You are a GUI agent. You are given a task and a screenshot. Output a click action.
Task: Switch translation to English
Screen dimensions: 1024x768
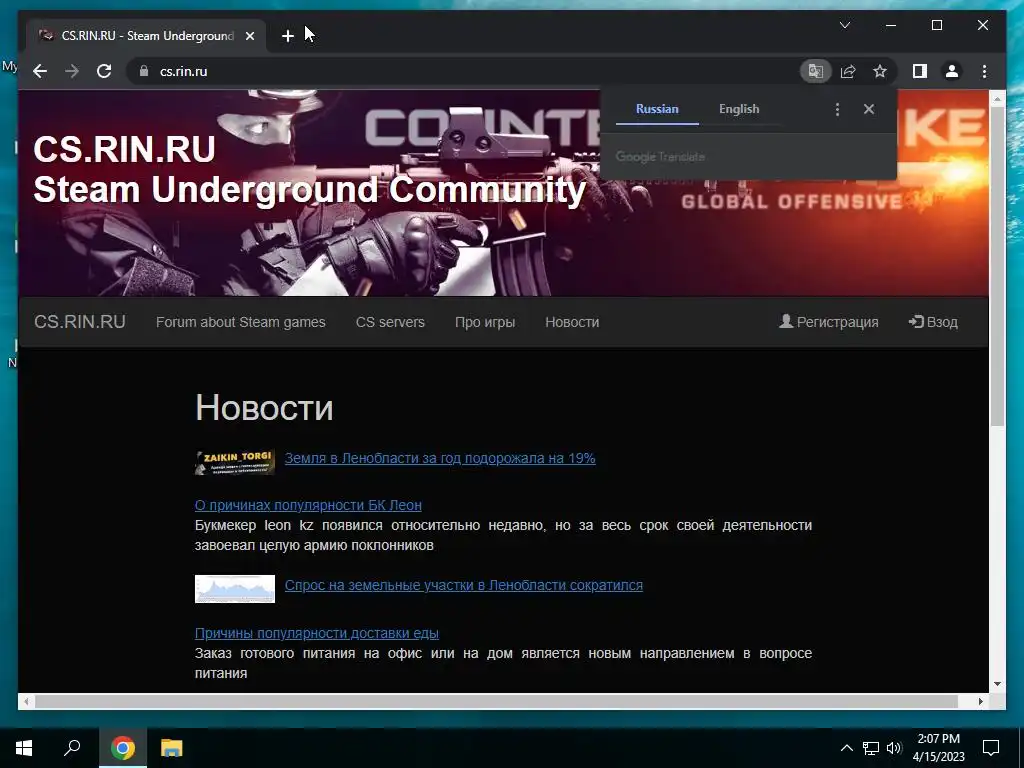(739, 109)
